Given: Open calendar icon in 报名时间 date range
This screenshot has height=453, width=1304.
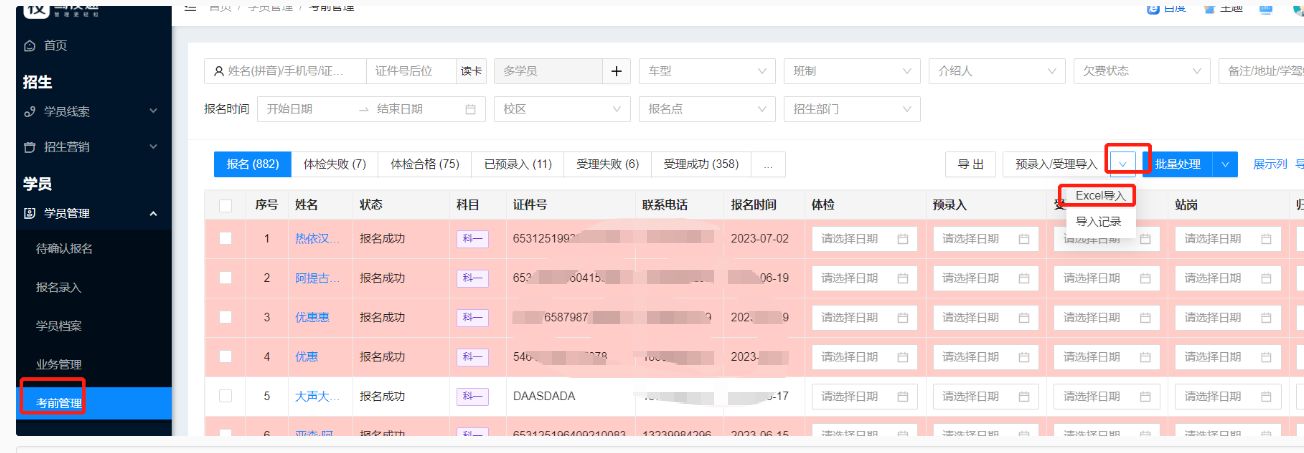Looking at the screenshot, I should (x=470, y=109).
